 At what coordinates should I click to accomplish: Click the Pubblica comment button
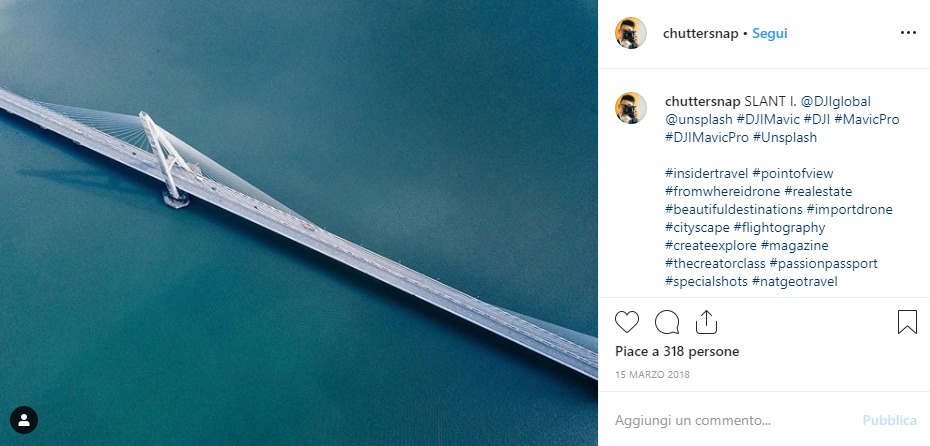point(889,420)
